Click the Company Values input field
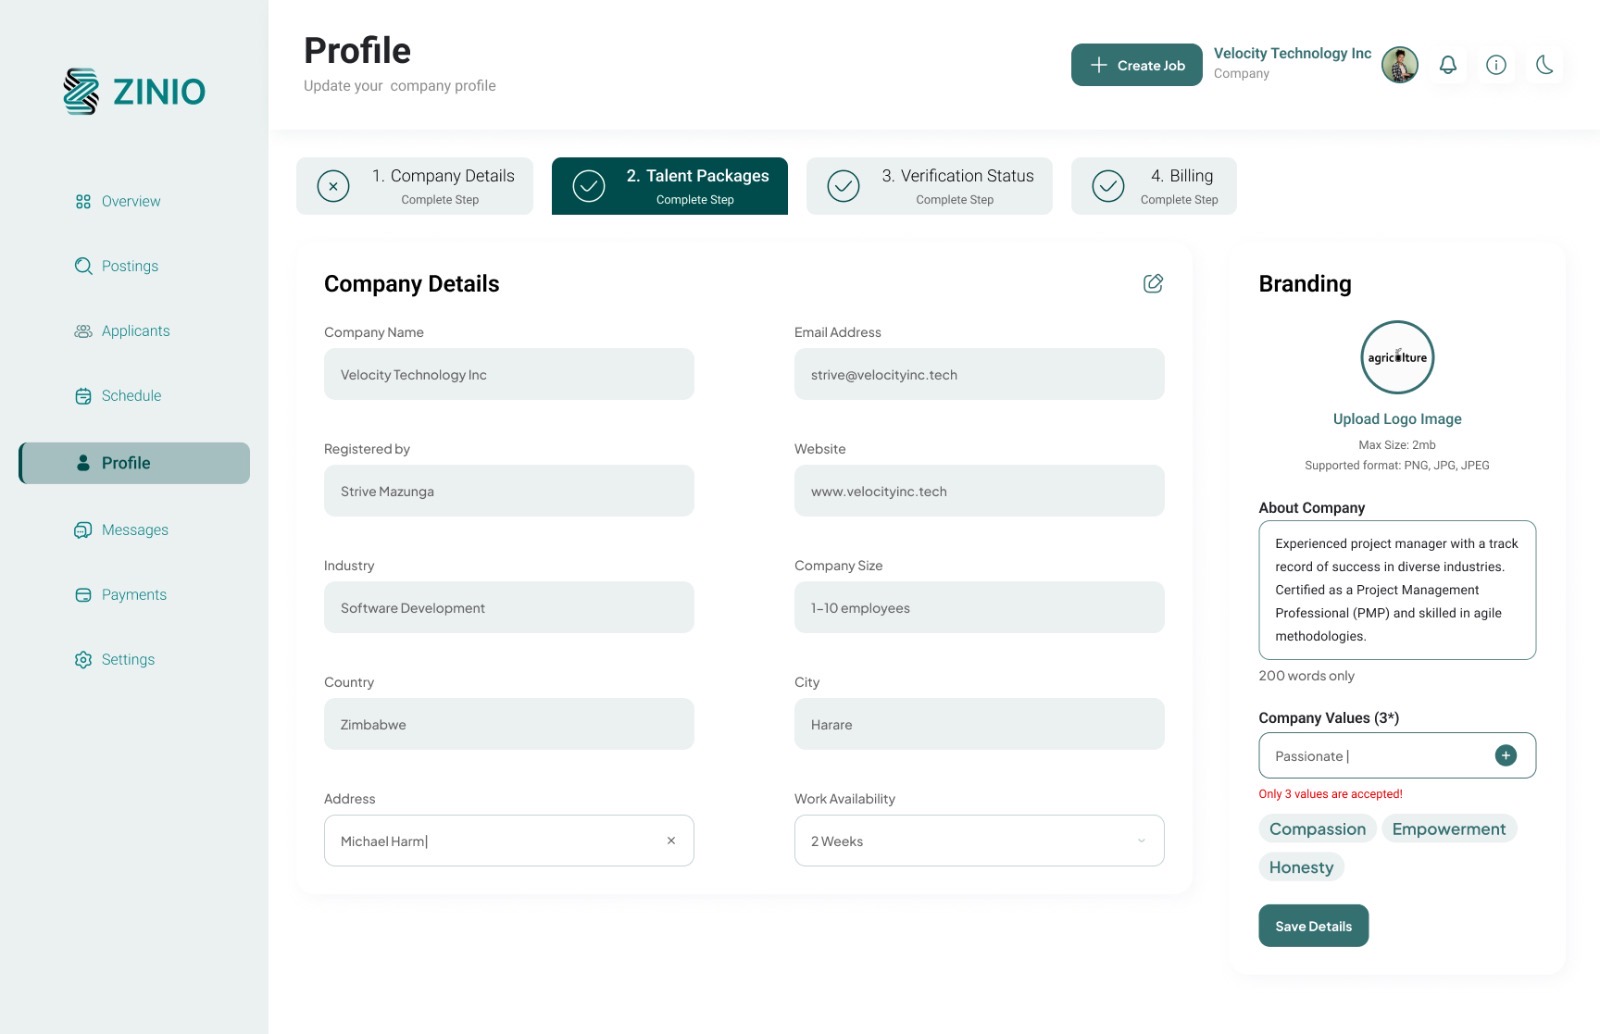The height and width of the screenshot is (1034, 1600). point(1375,756)
